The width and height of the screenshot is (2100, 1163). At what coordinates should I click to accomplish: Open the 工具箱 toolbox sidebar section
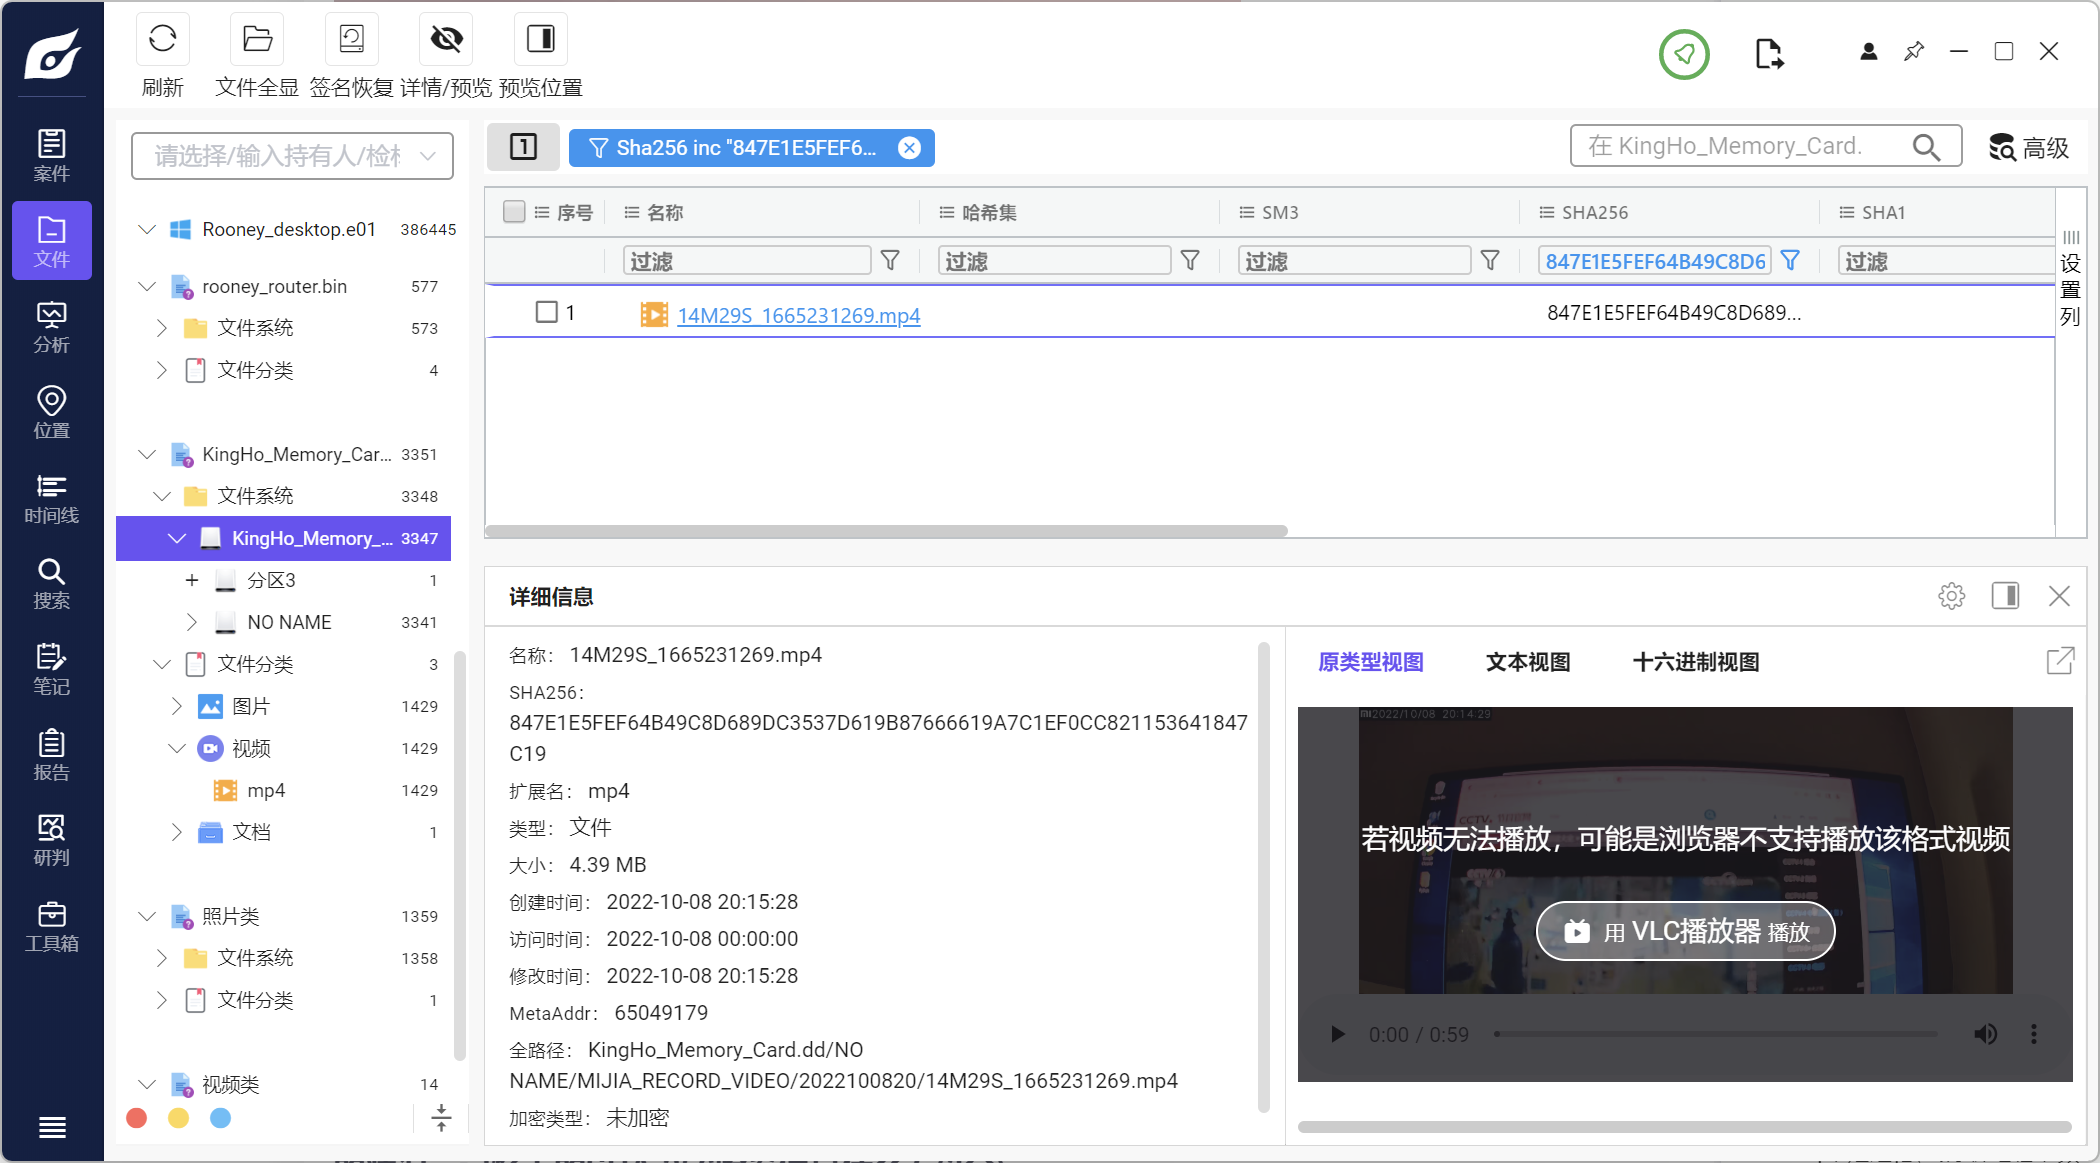(52, 926)
